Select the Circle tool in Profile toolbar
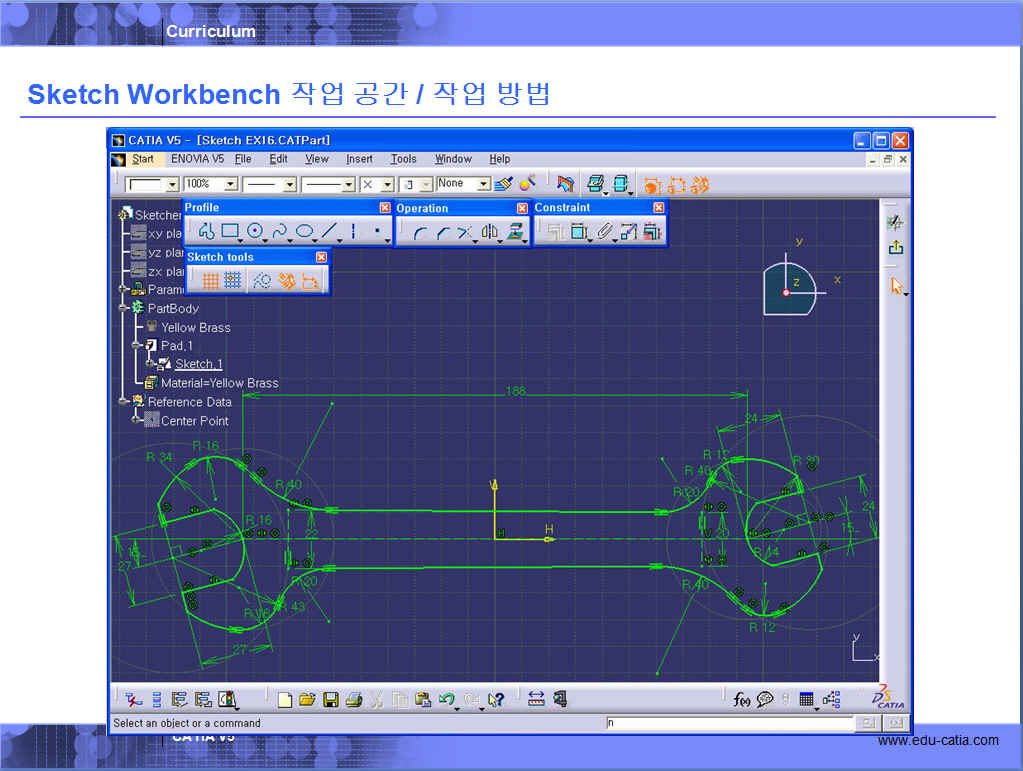 pyautogui.click(x=254, y=231)
